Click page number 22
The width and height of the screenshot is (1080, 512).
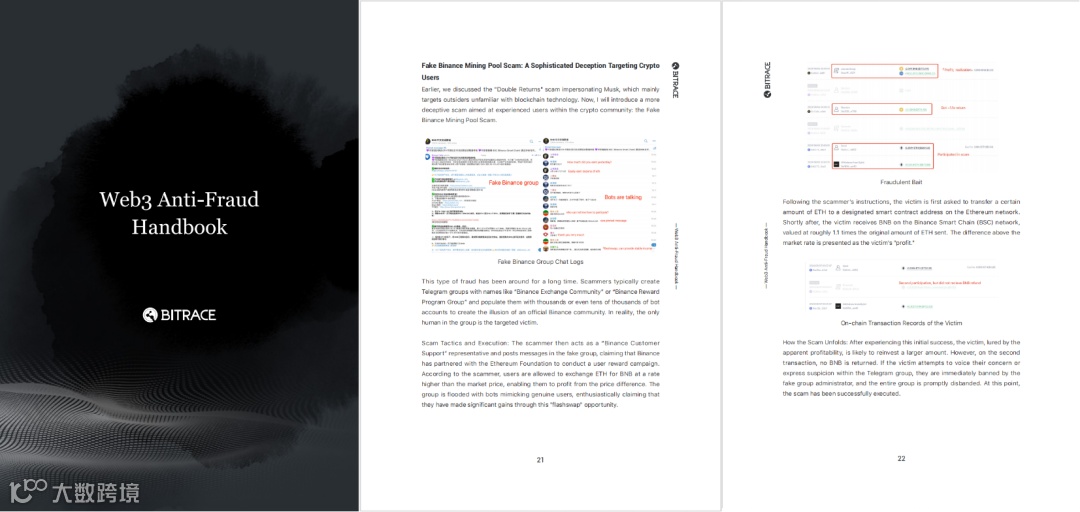coord(901,459)
